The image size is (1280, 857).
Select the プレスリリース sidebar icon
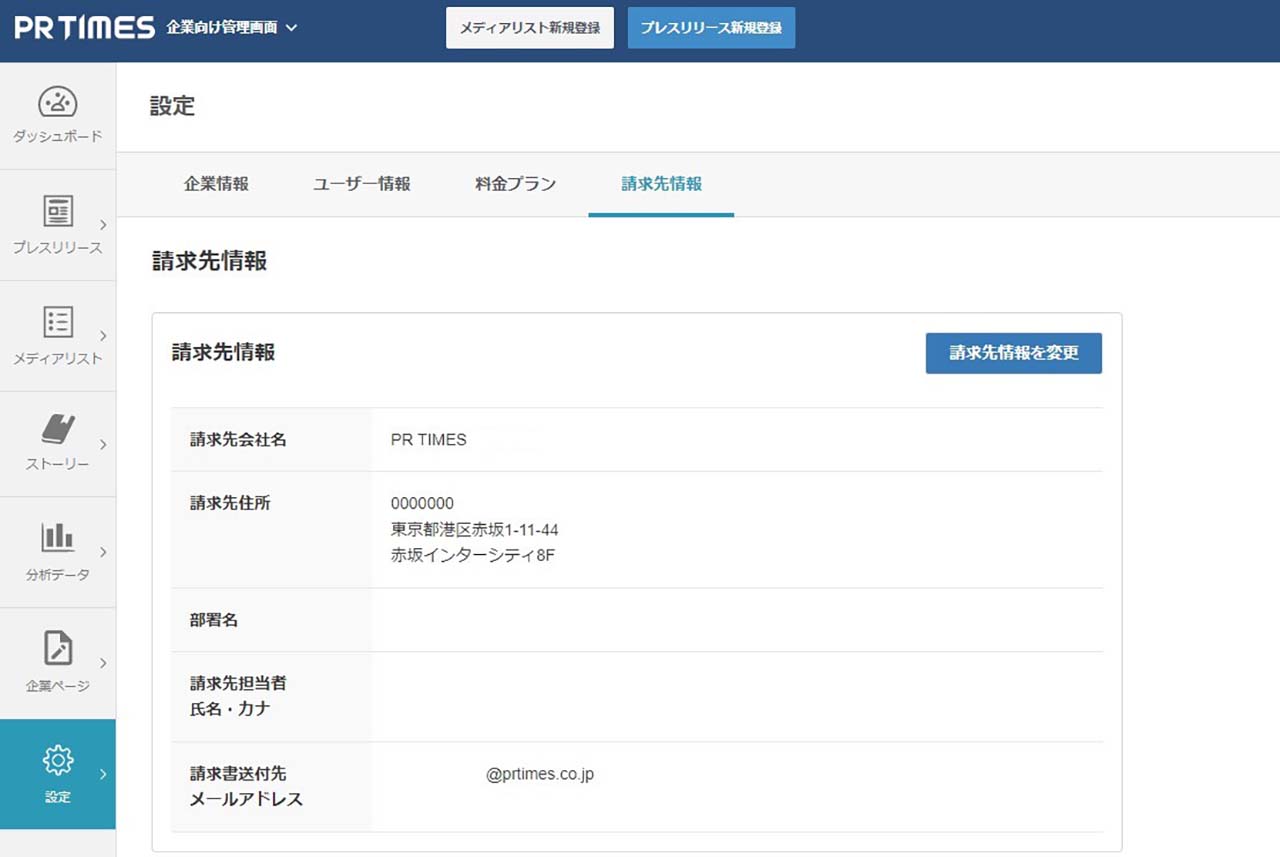pos(57,211)
